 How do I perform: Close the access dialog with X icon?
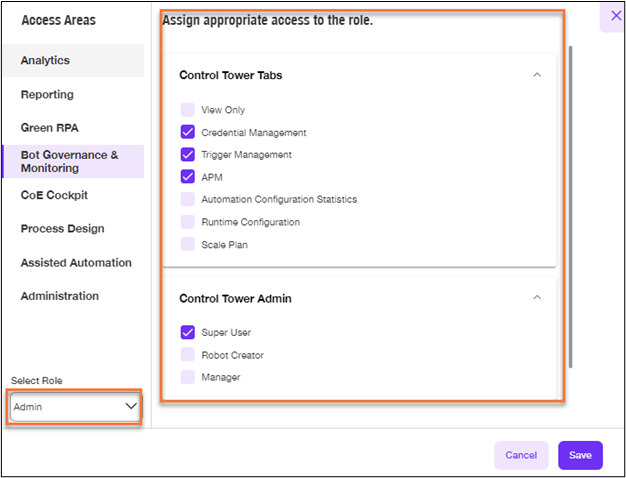tap(616, 16)
